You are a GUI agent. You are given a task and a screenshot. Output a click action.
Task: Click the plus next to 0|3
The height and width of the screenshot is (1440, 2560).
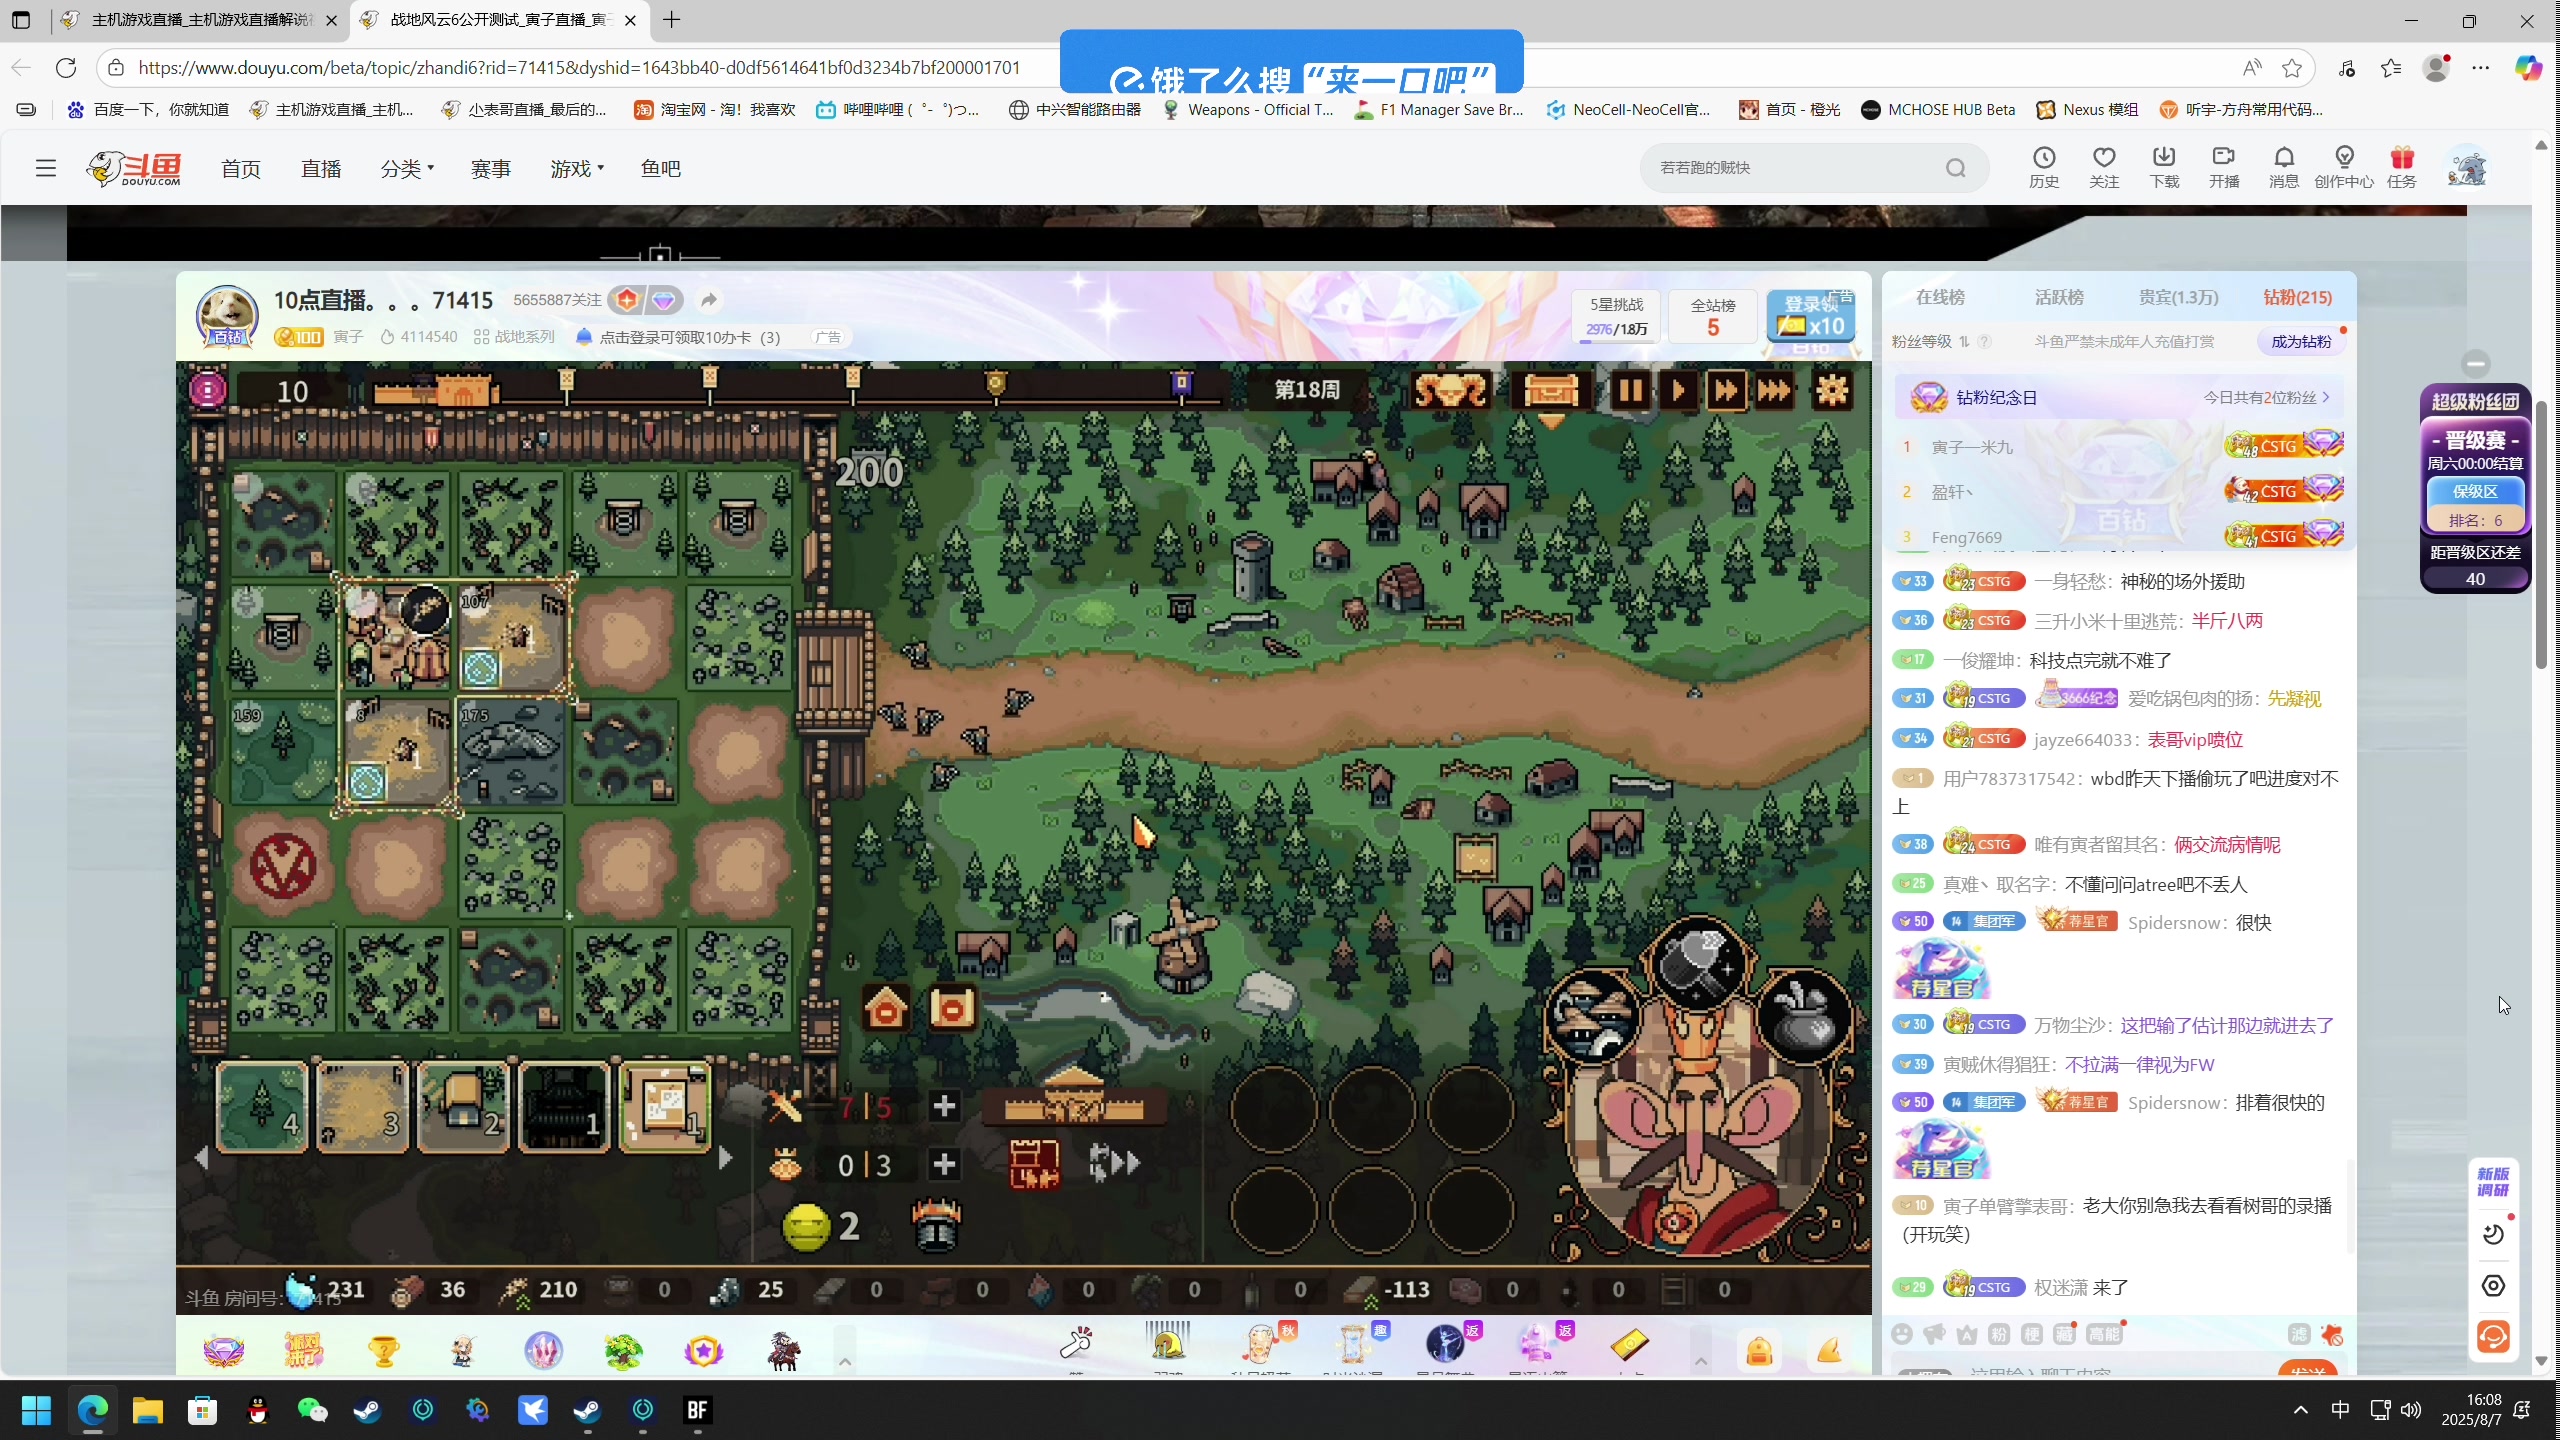(943, 1164)
